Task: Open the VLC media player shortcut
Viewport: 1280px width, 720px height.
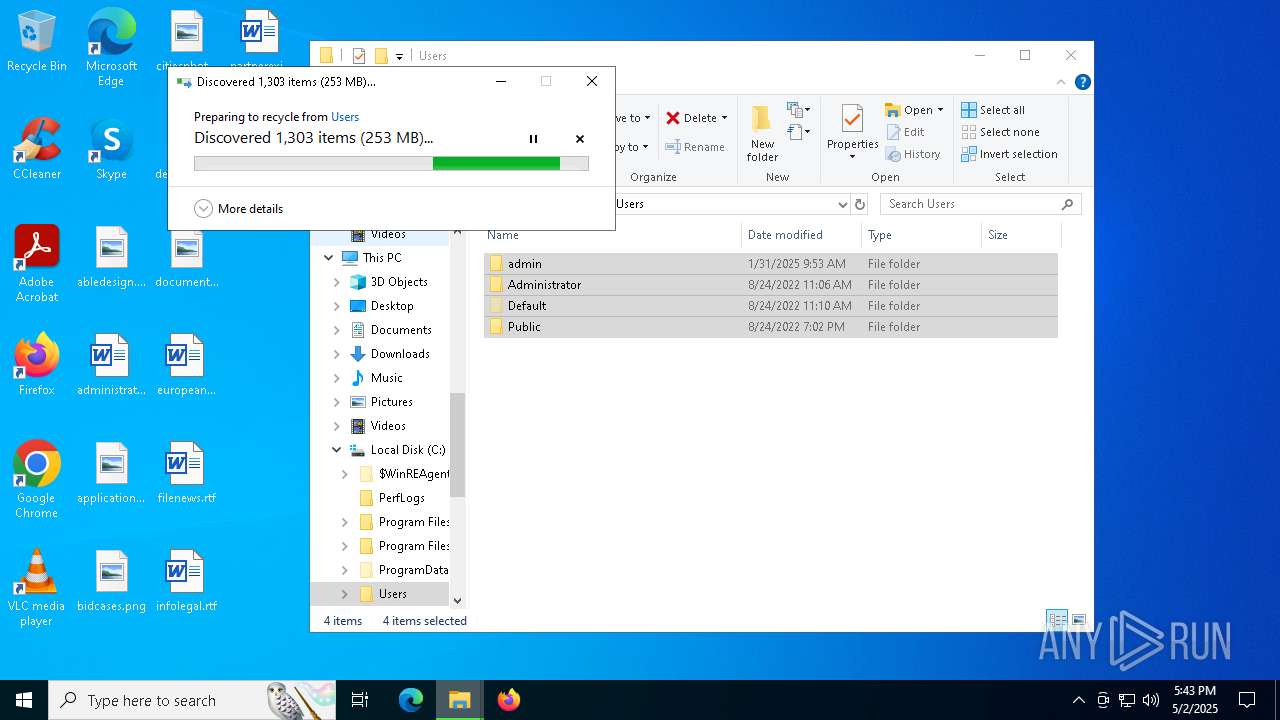Action: click(36, 588)
